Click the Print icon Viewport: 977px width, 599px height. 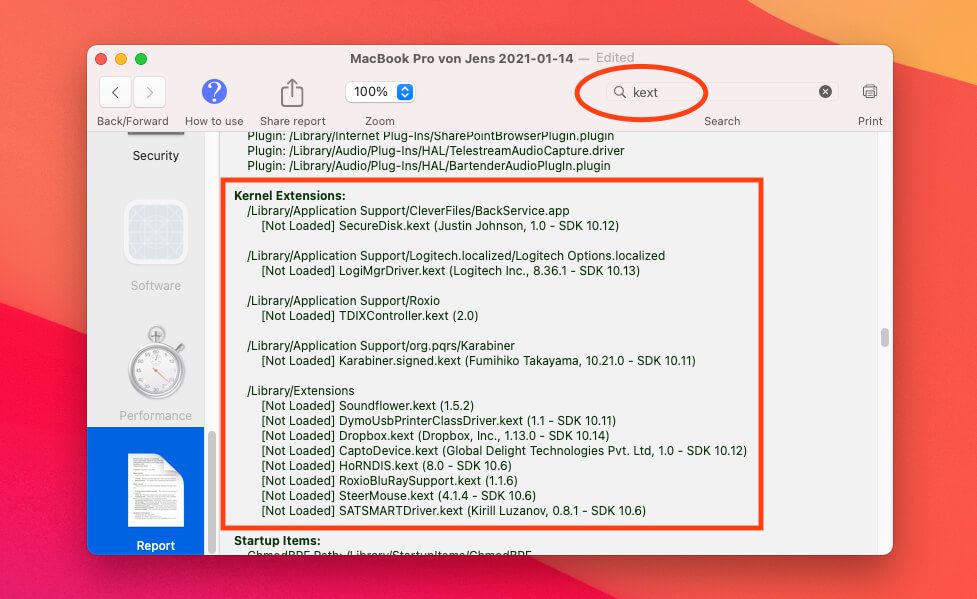870,92
